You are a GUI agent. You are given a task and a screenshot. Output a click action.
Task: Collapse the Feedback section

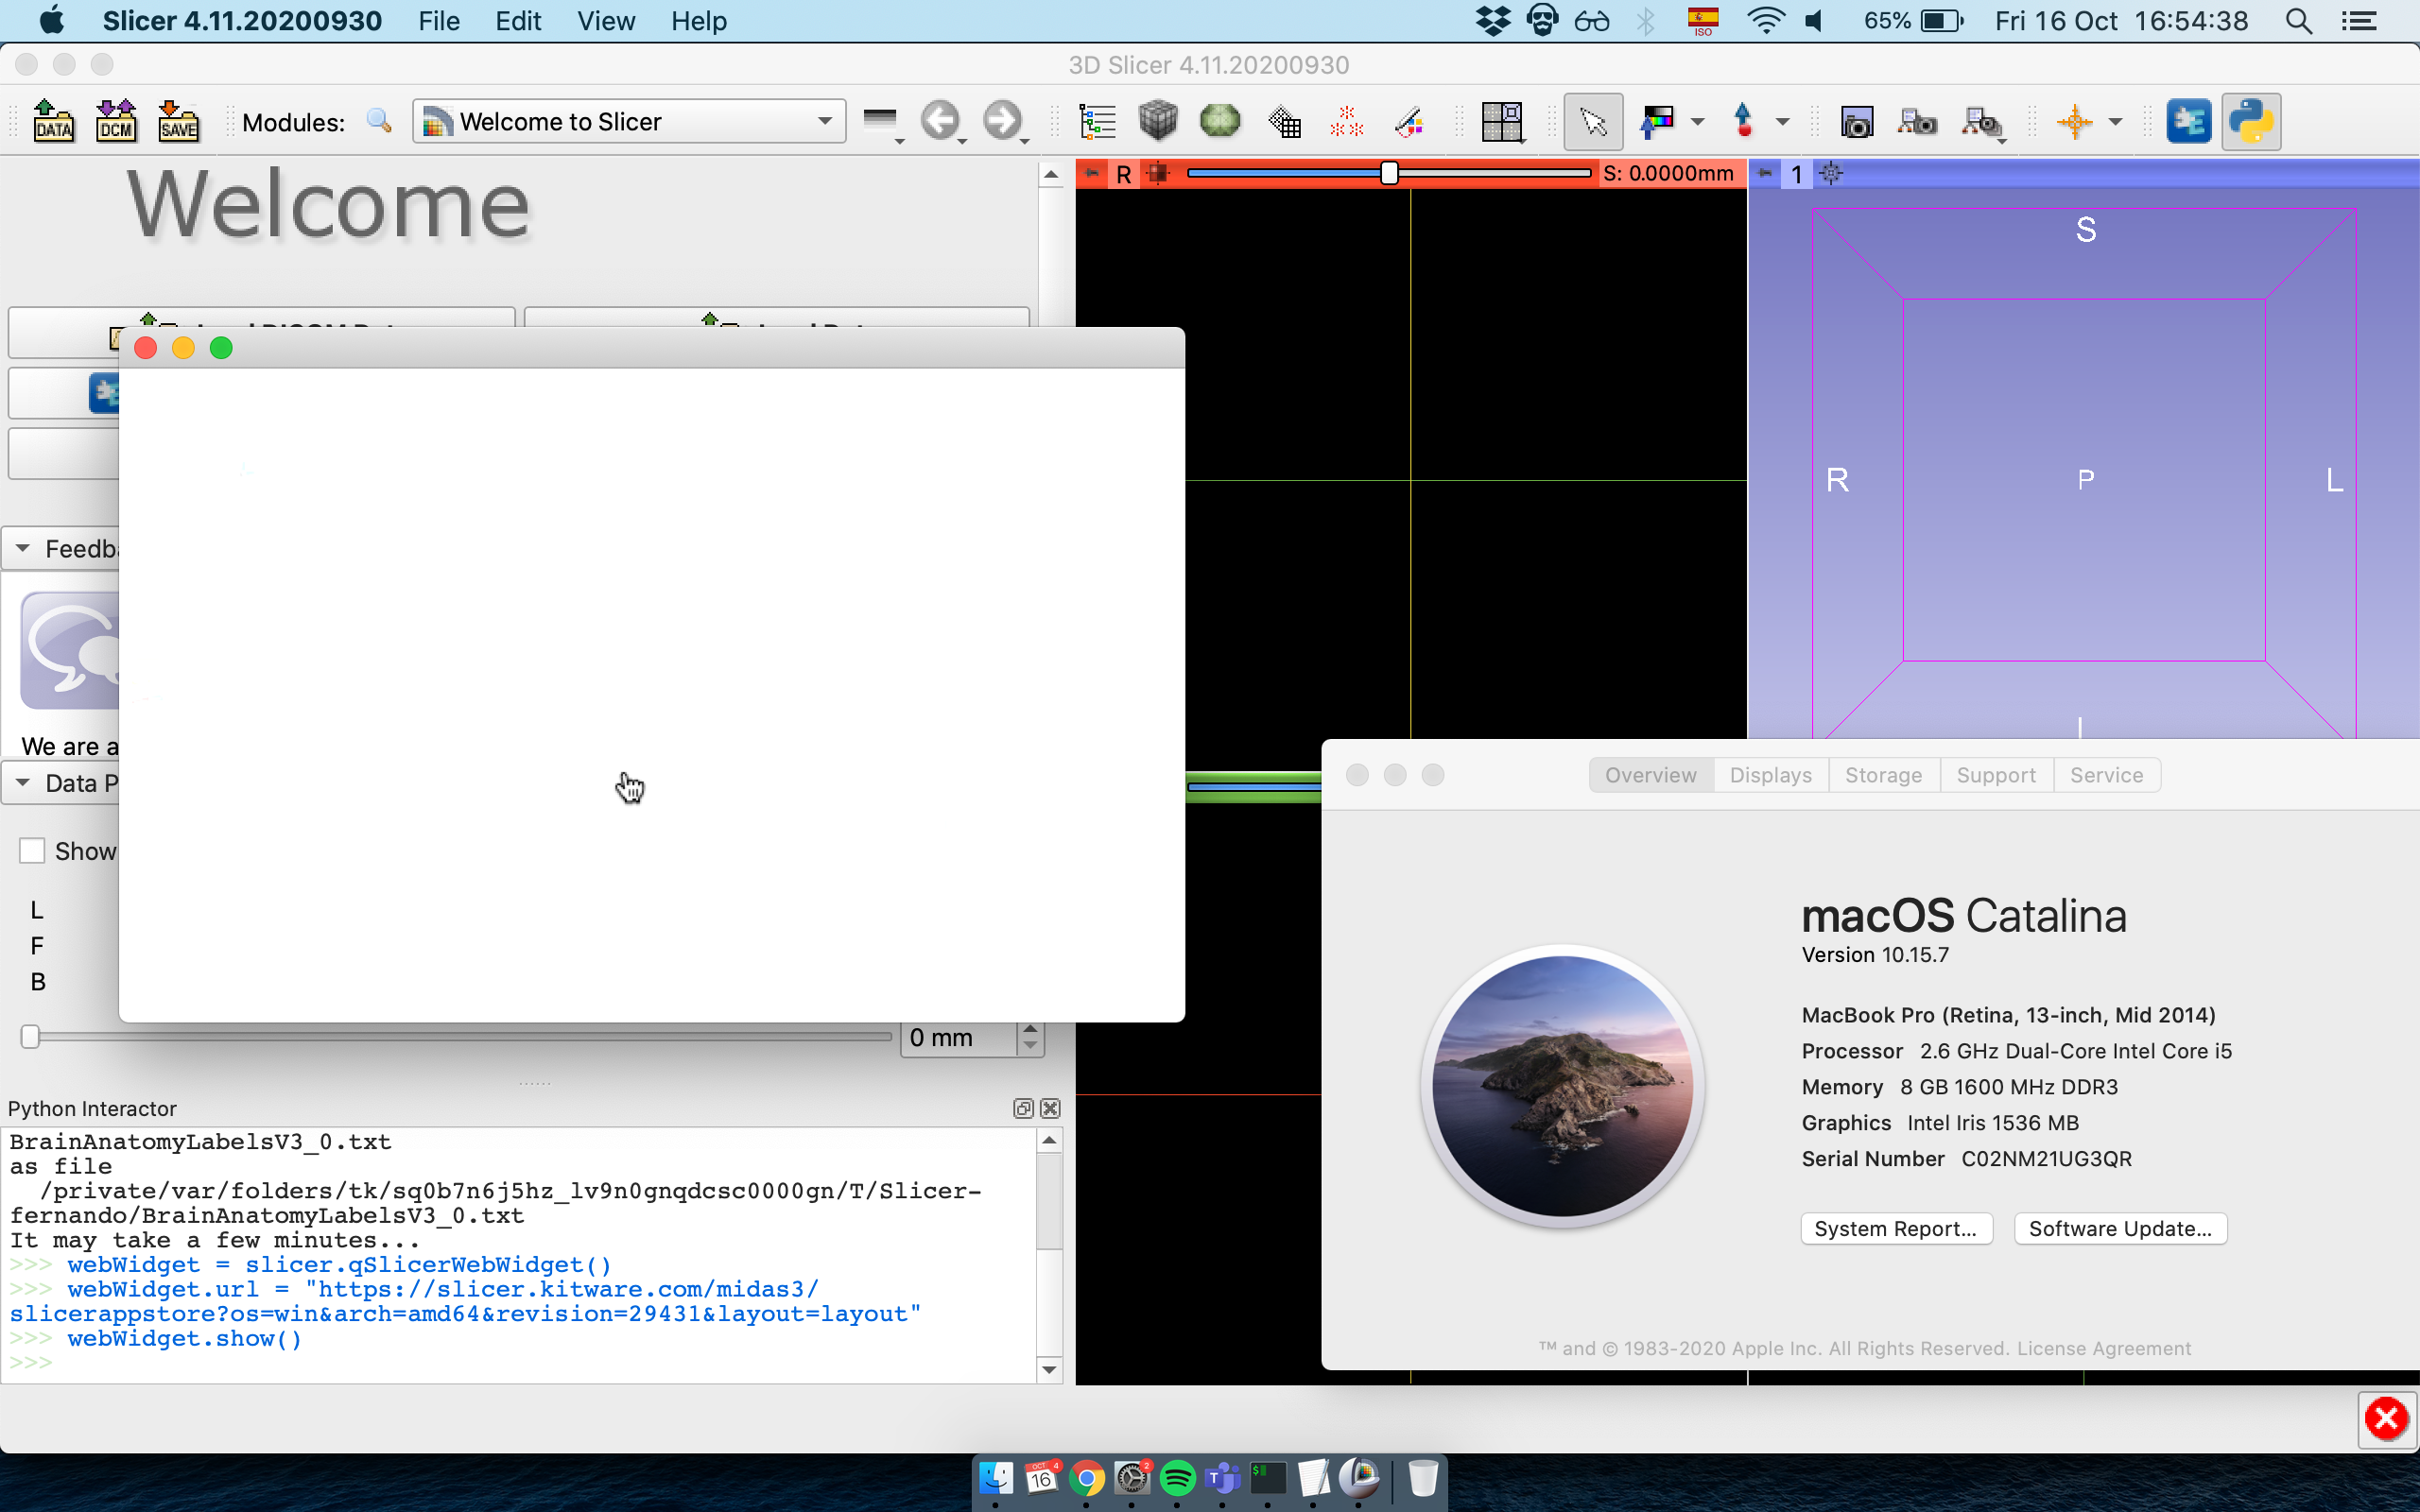[22, 547]
